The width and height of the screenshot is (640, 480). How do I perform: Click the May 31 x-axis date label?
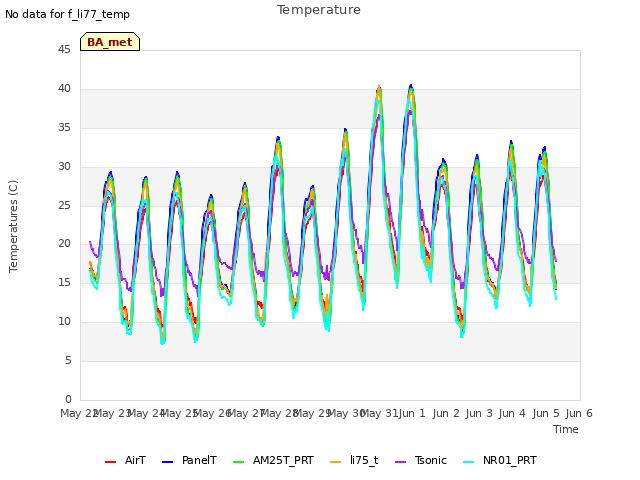coord(380,413)
